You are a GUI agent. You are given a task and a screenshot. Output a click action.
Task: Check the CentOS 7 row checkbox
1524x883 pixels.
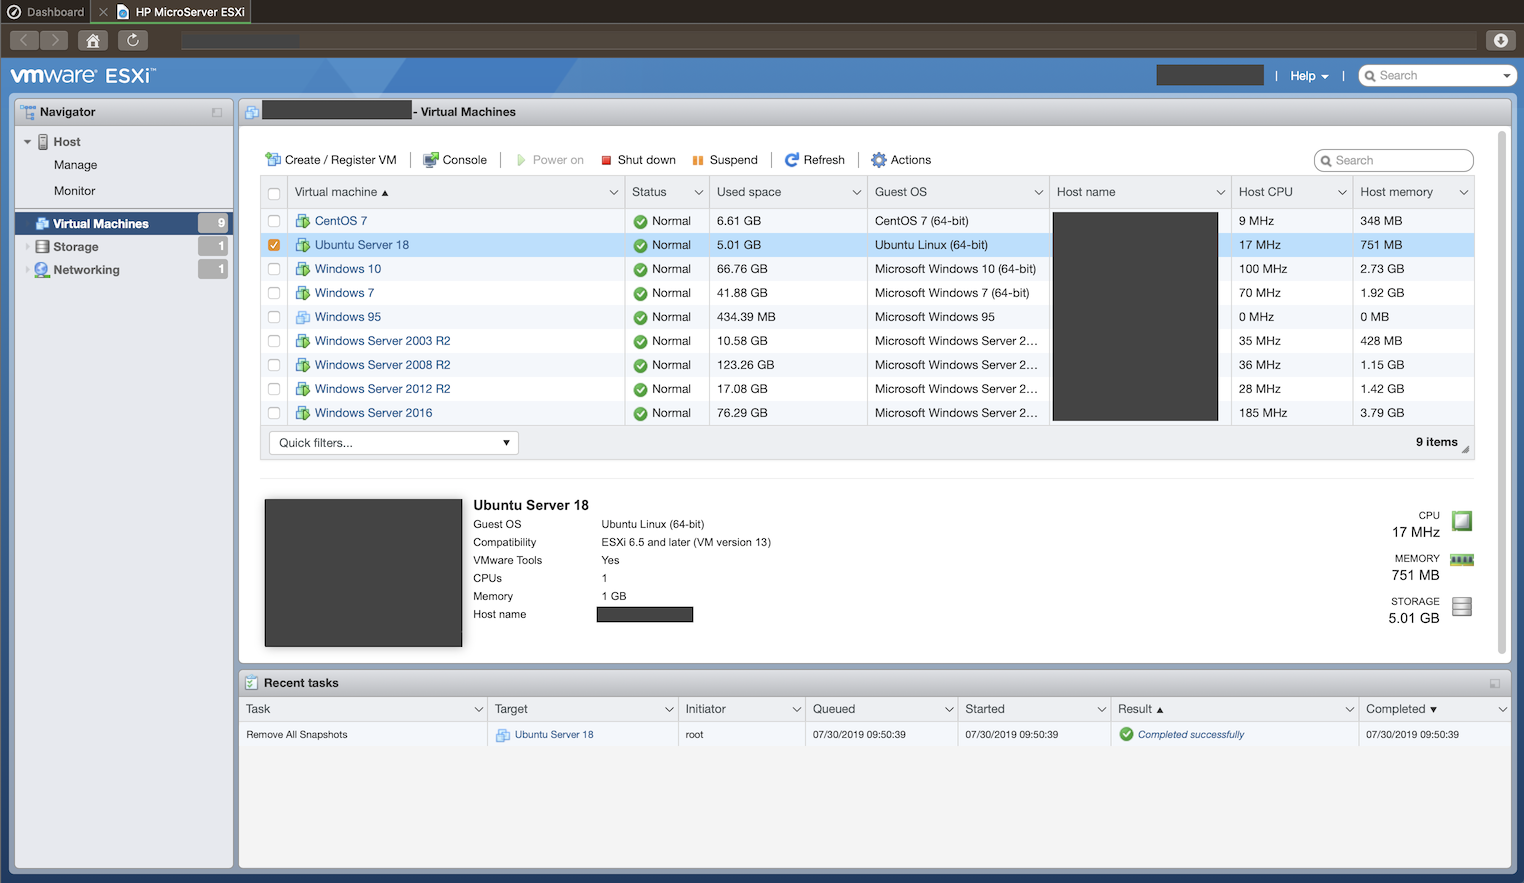point(274,221)
